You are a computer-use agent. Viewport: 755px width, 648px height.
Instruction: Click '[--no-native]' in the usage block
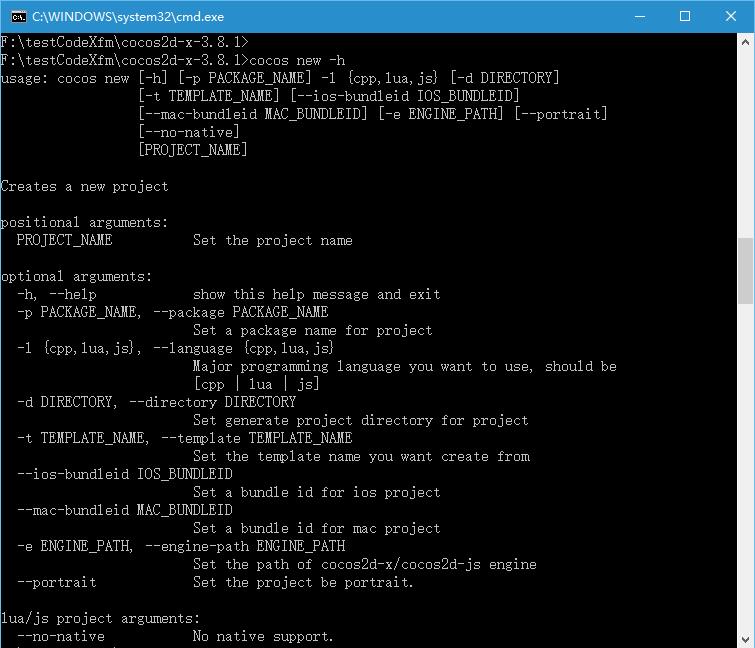[189, 132]
